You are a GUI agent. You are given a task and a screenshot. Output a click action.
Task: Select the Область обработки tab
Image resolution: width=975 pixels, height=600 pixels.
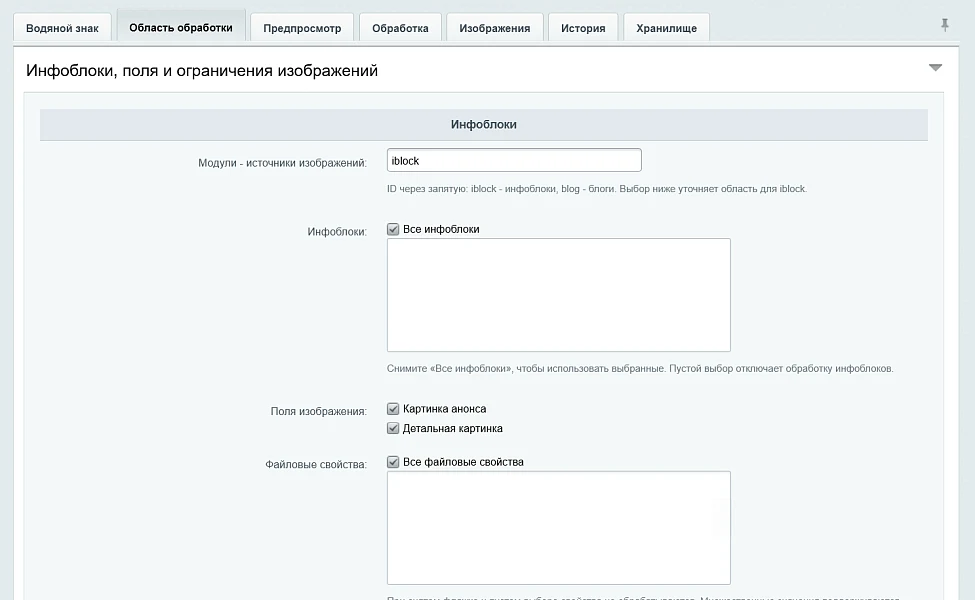(x=181, y=27)
